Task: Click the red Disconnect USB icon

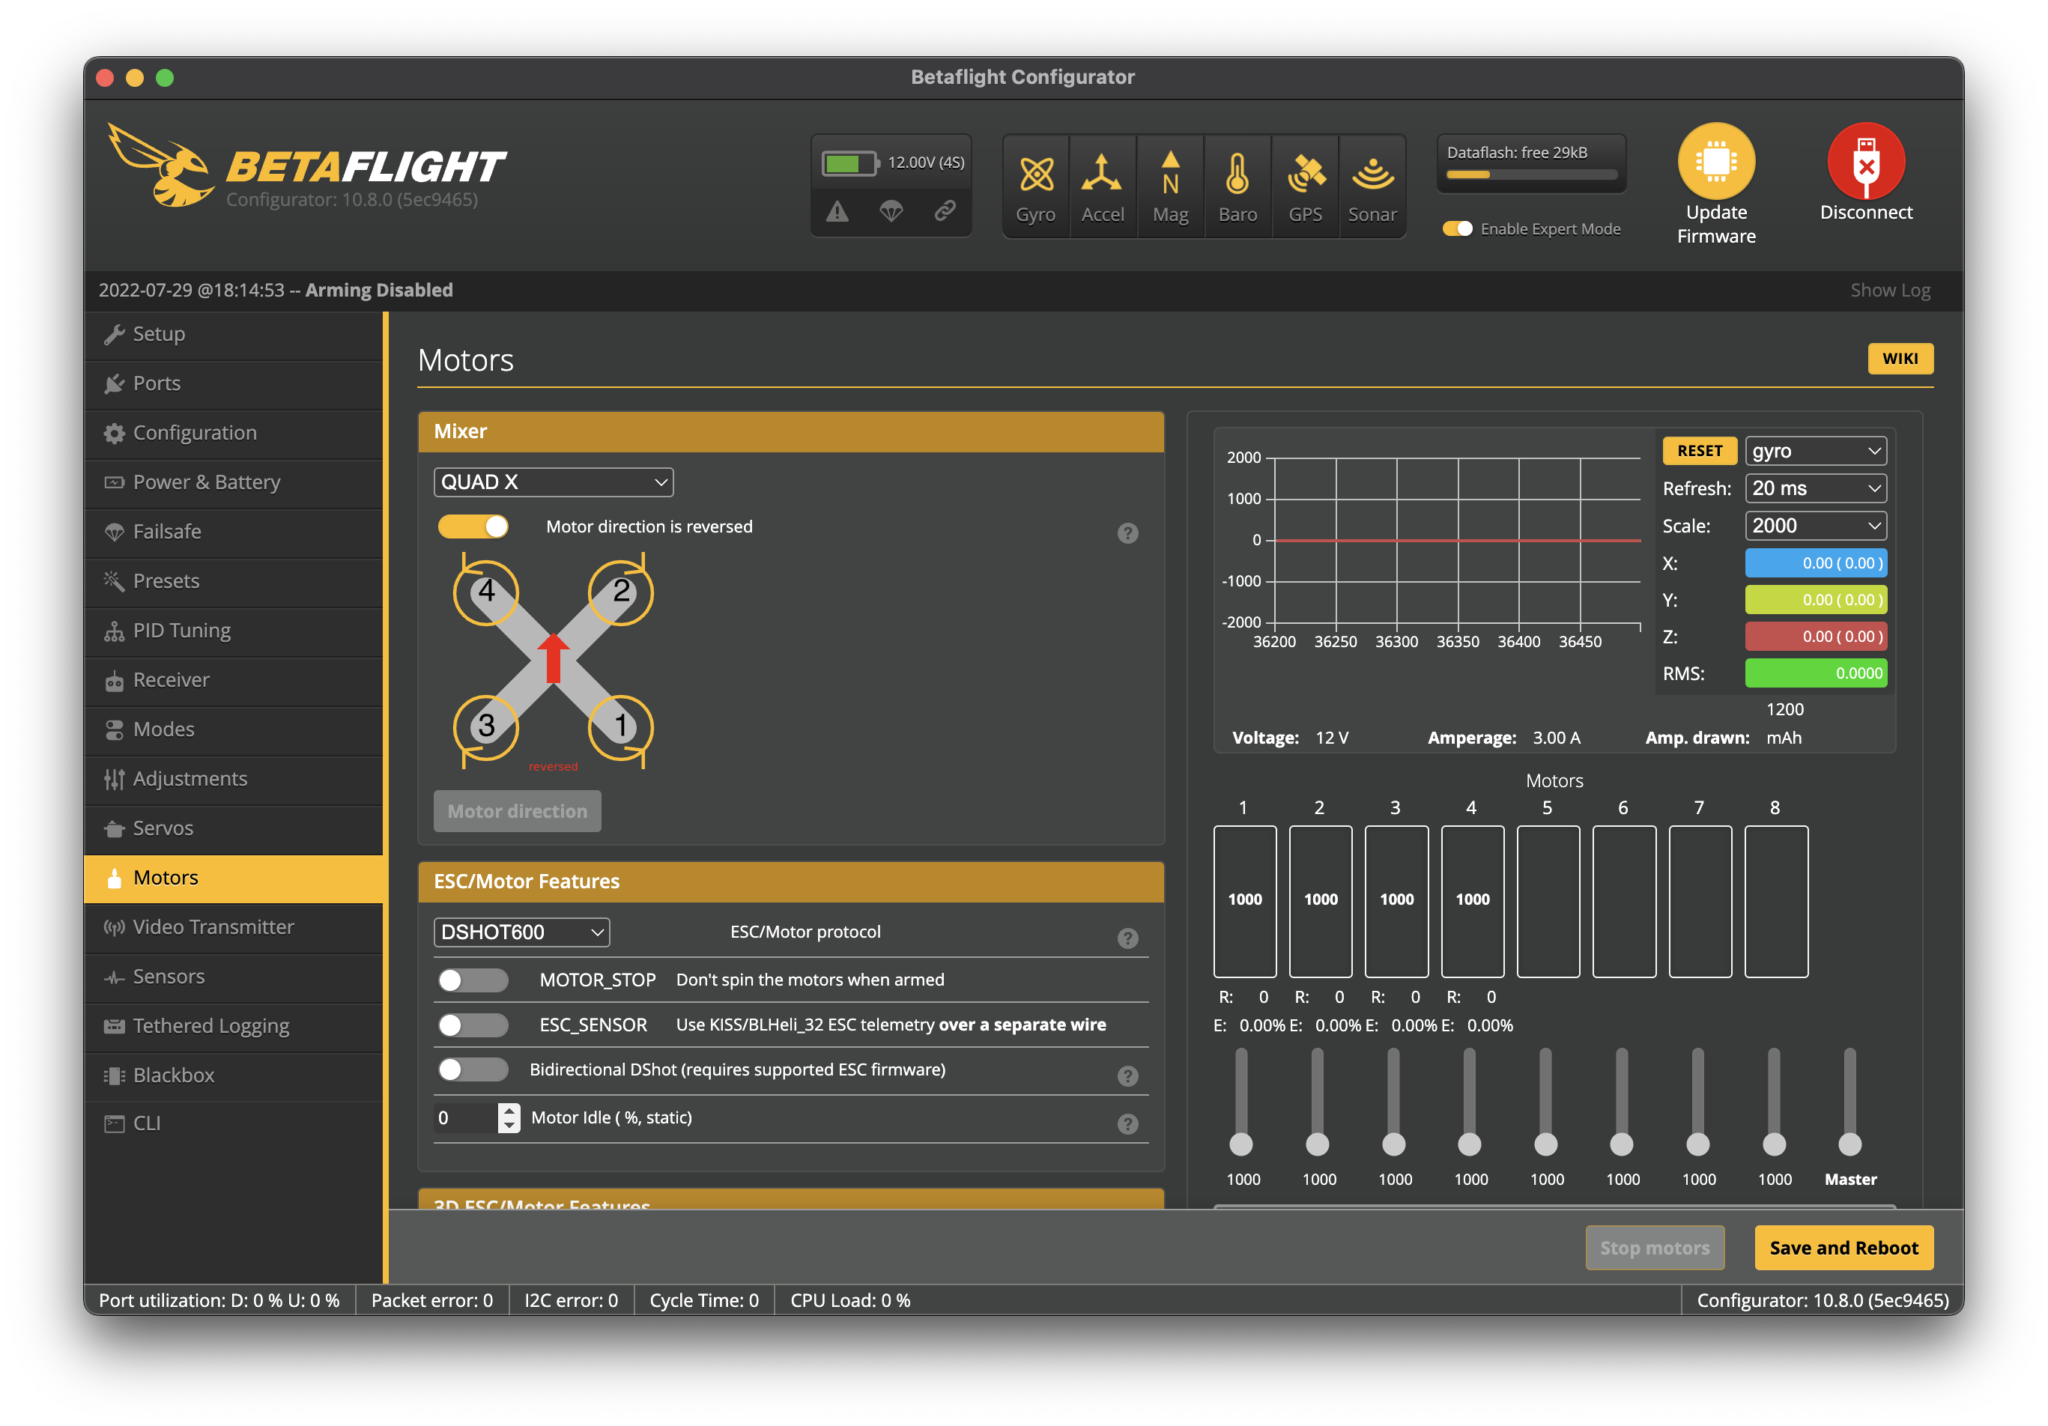Action: pyautogui.click(x=1866, y=162)
